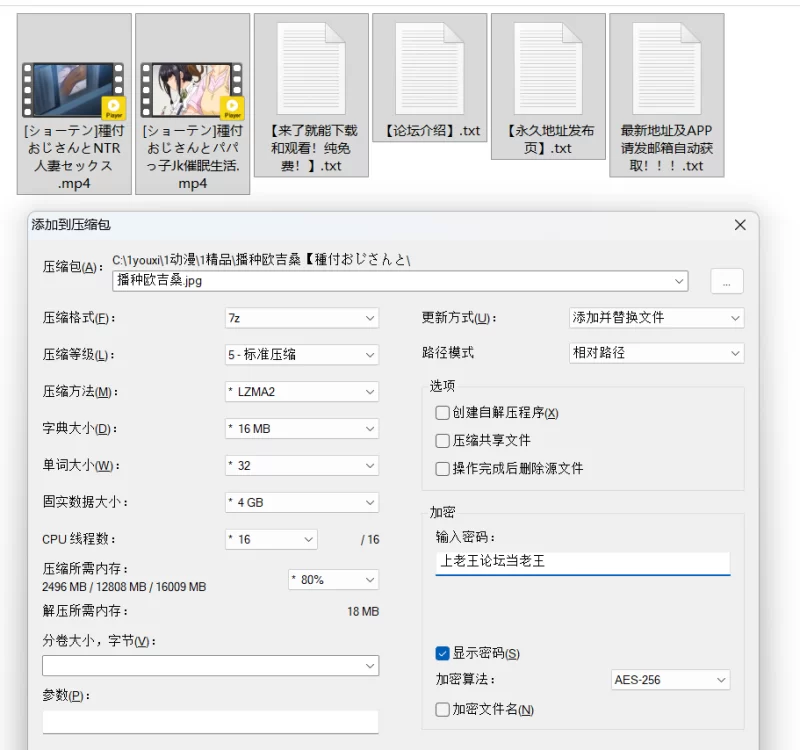Open the 压缩格式 7z dropdown
Image resolution: width=800 pixels, height=750 pixels.
tap(302, 318)
